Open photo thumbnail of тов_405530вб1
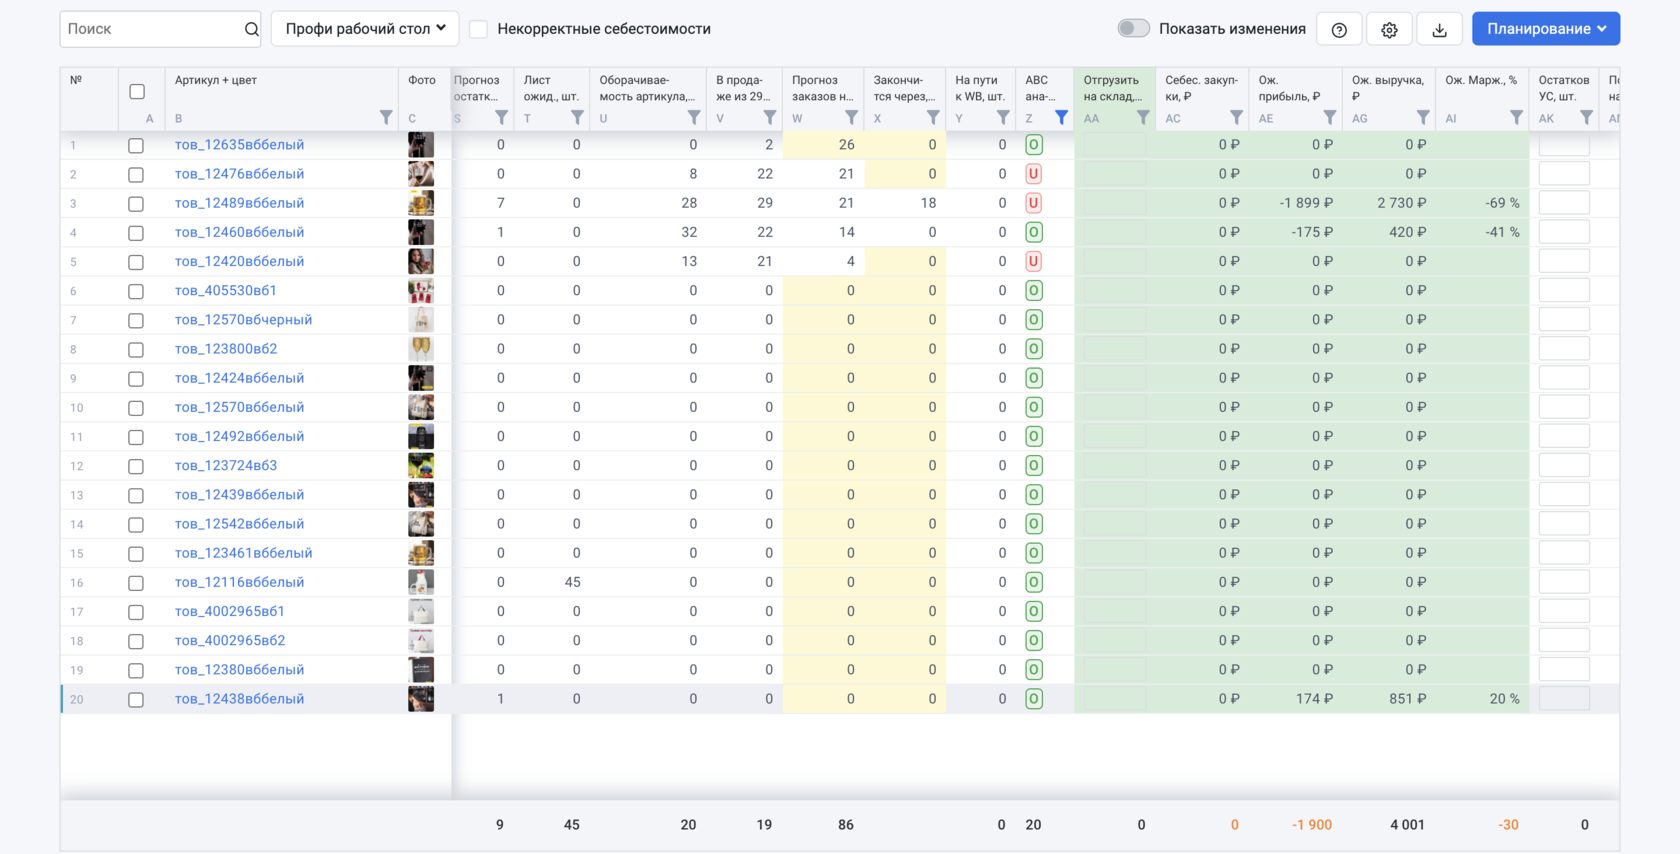This screenshot has height=854, width=1680. pos(421,291)
